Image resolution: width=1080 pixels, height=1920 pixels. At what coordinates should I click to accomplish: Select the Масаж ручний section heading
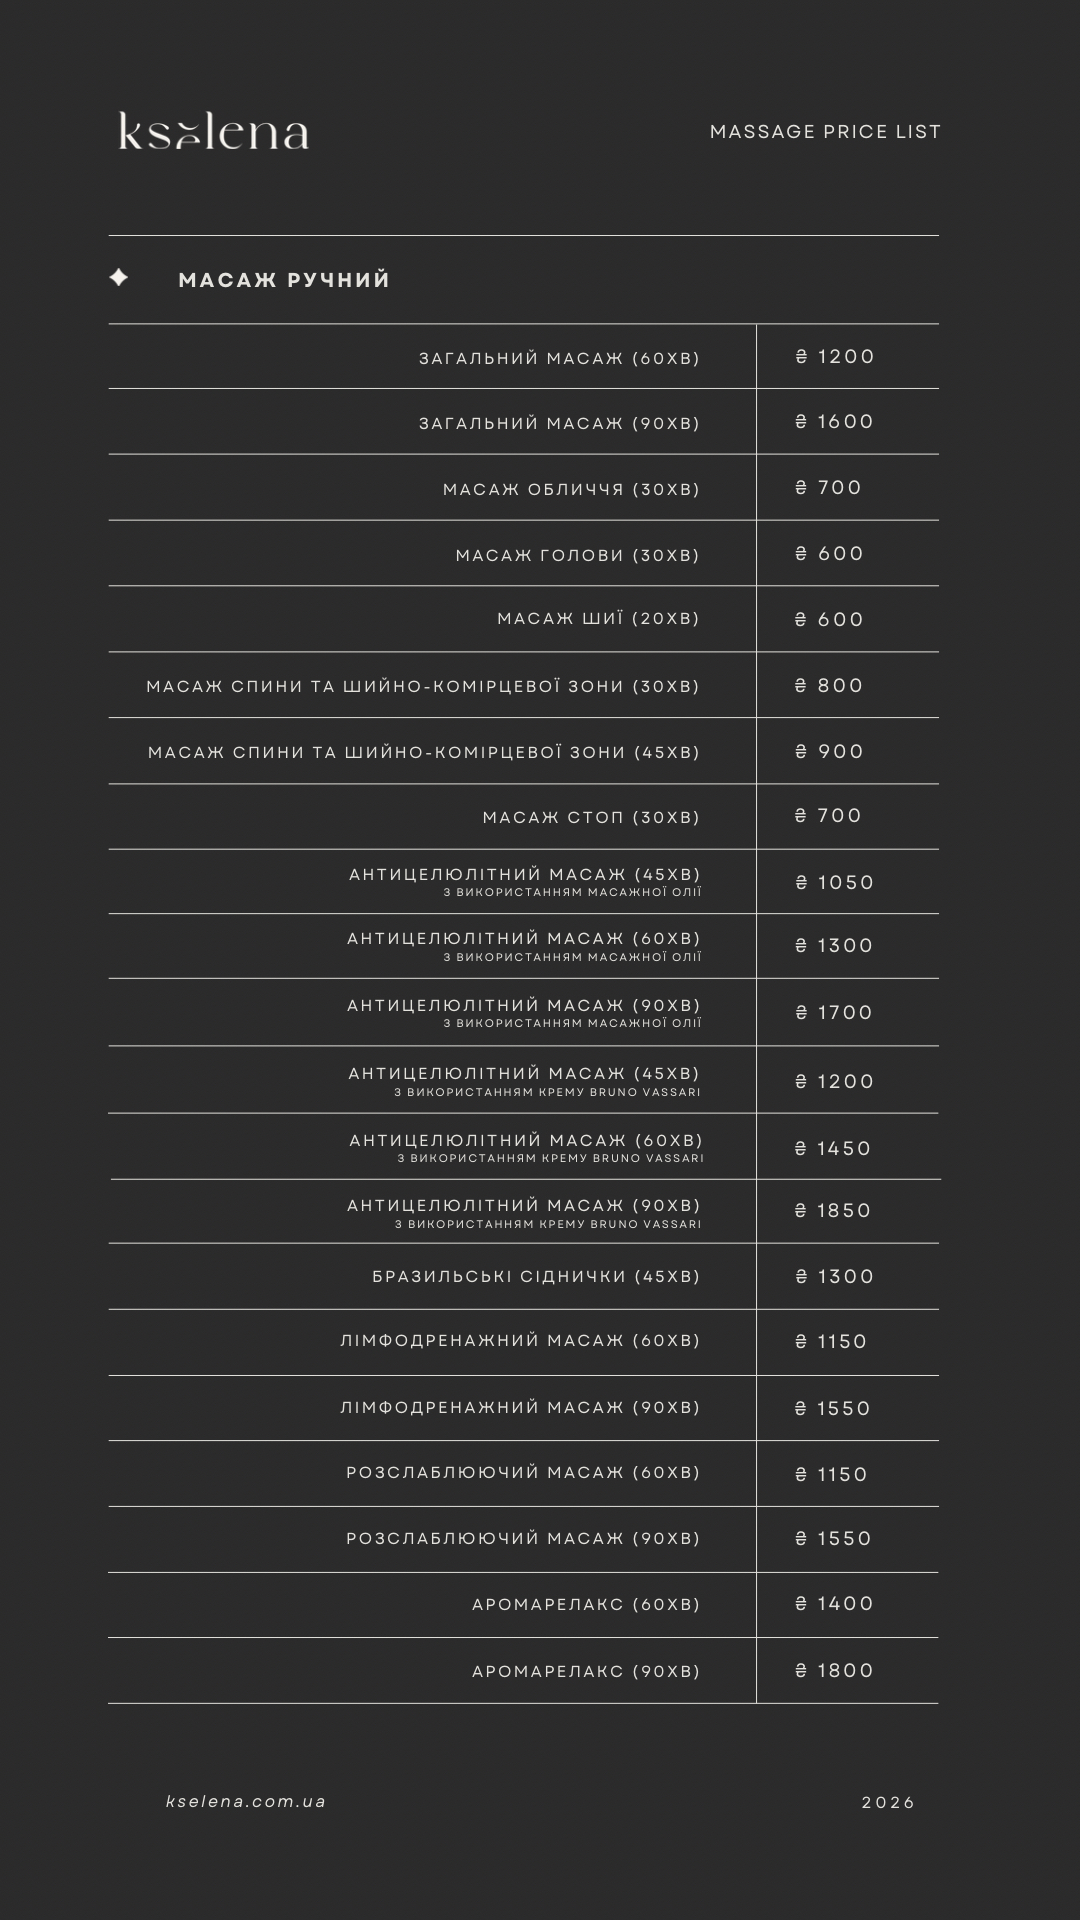click(284, 280)
